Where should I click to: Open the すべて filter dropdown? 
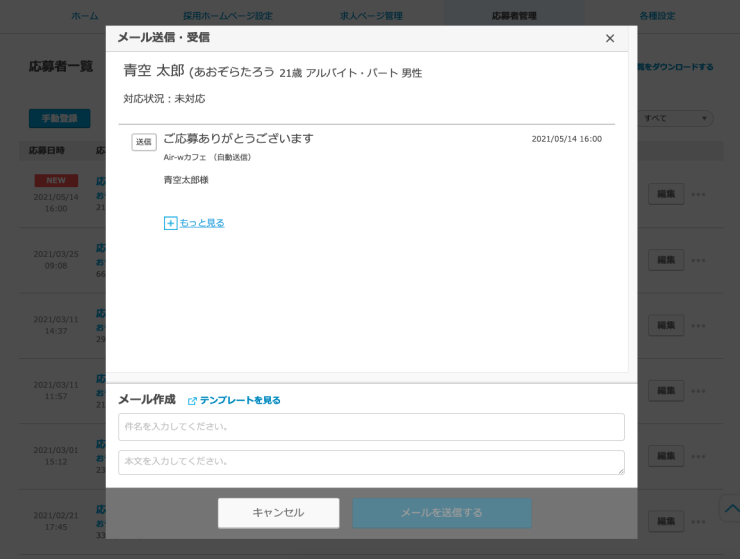click(x=676, y=119)
